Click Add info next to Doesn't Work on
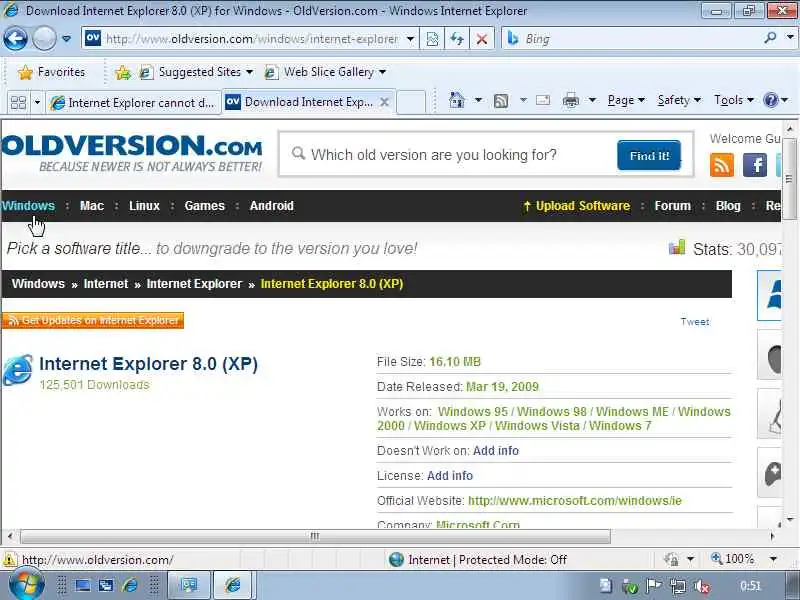 (x=495, y=451)
